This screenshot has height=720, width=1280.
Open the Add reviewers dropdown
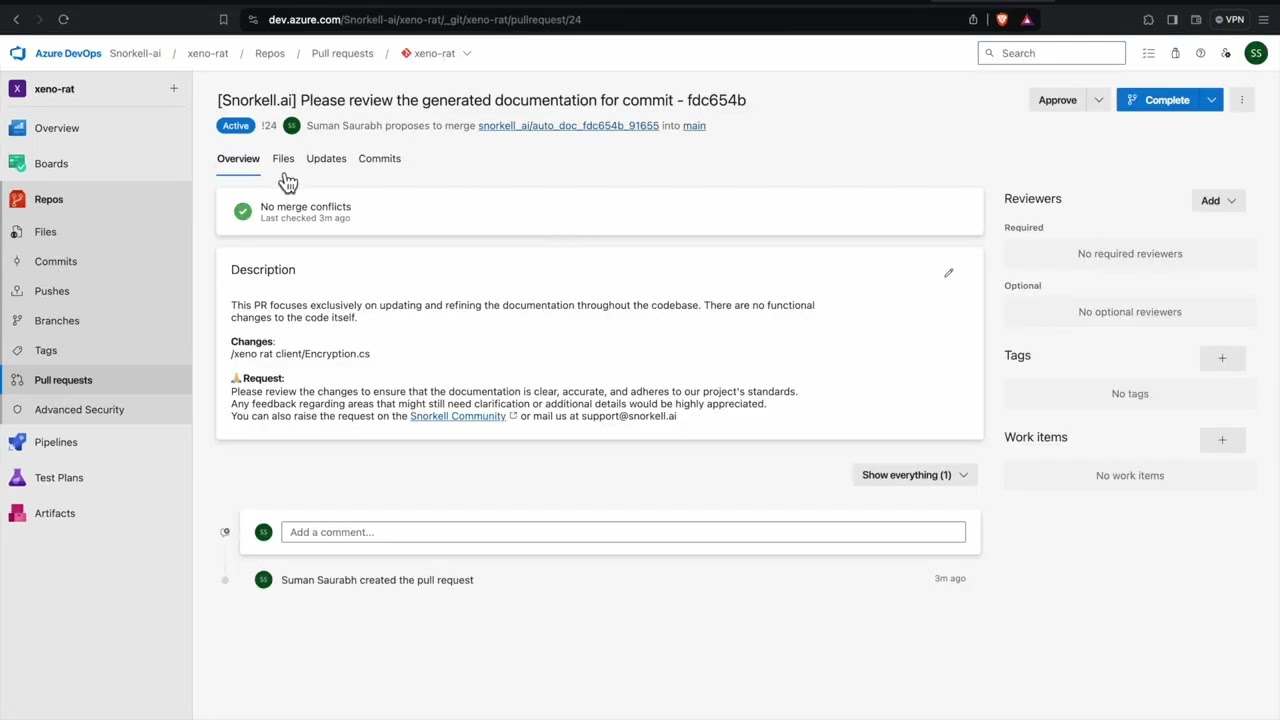pos(1219,201)
